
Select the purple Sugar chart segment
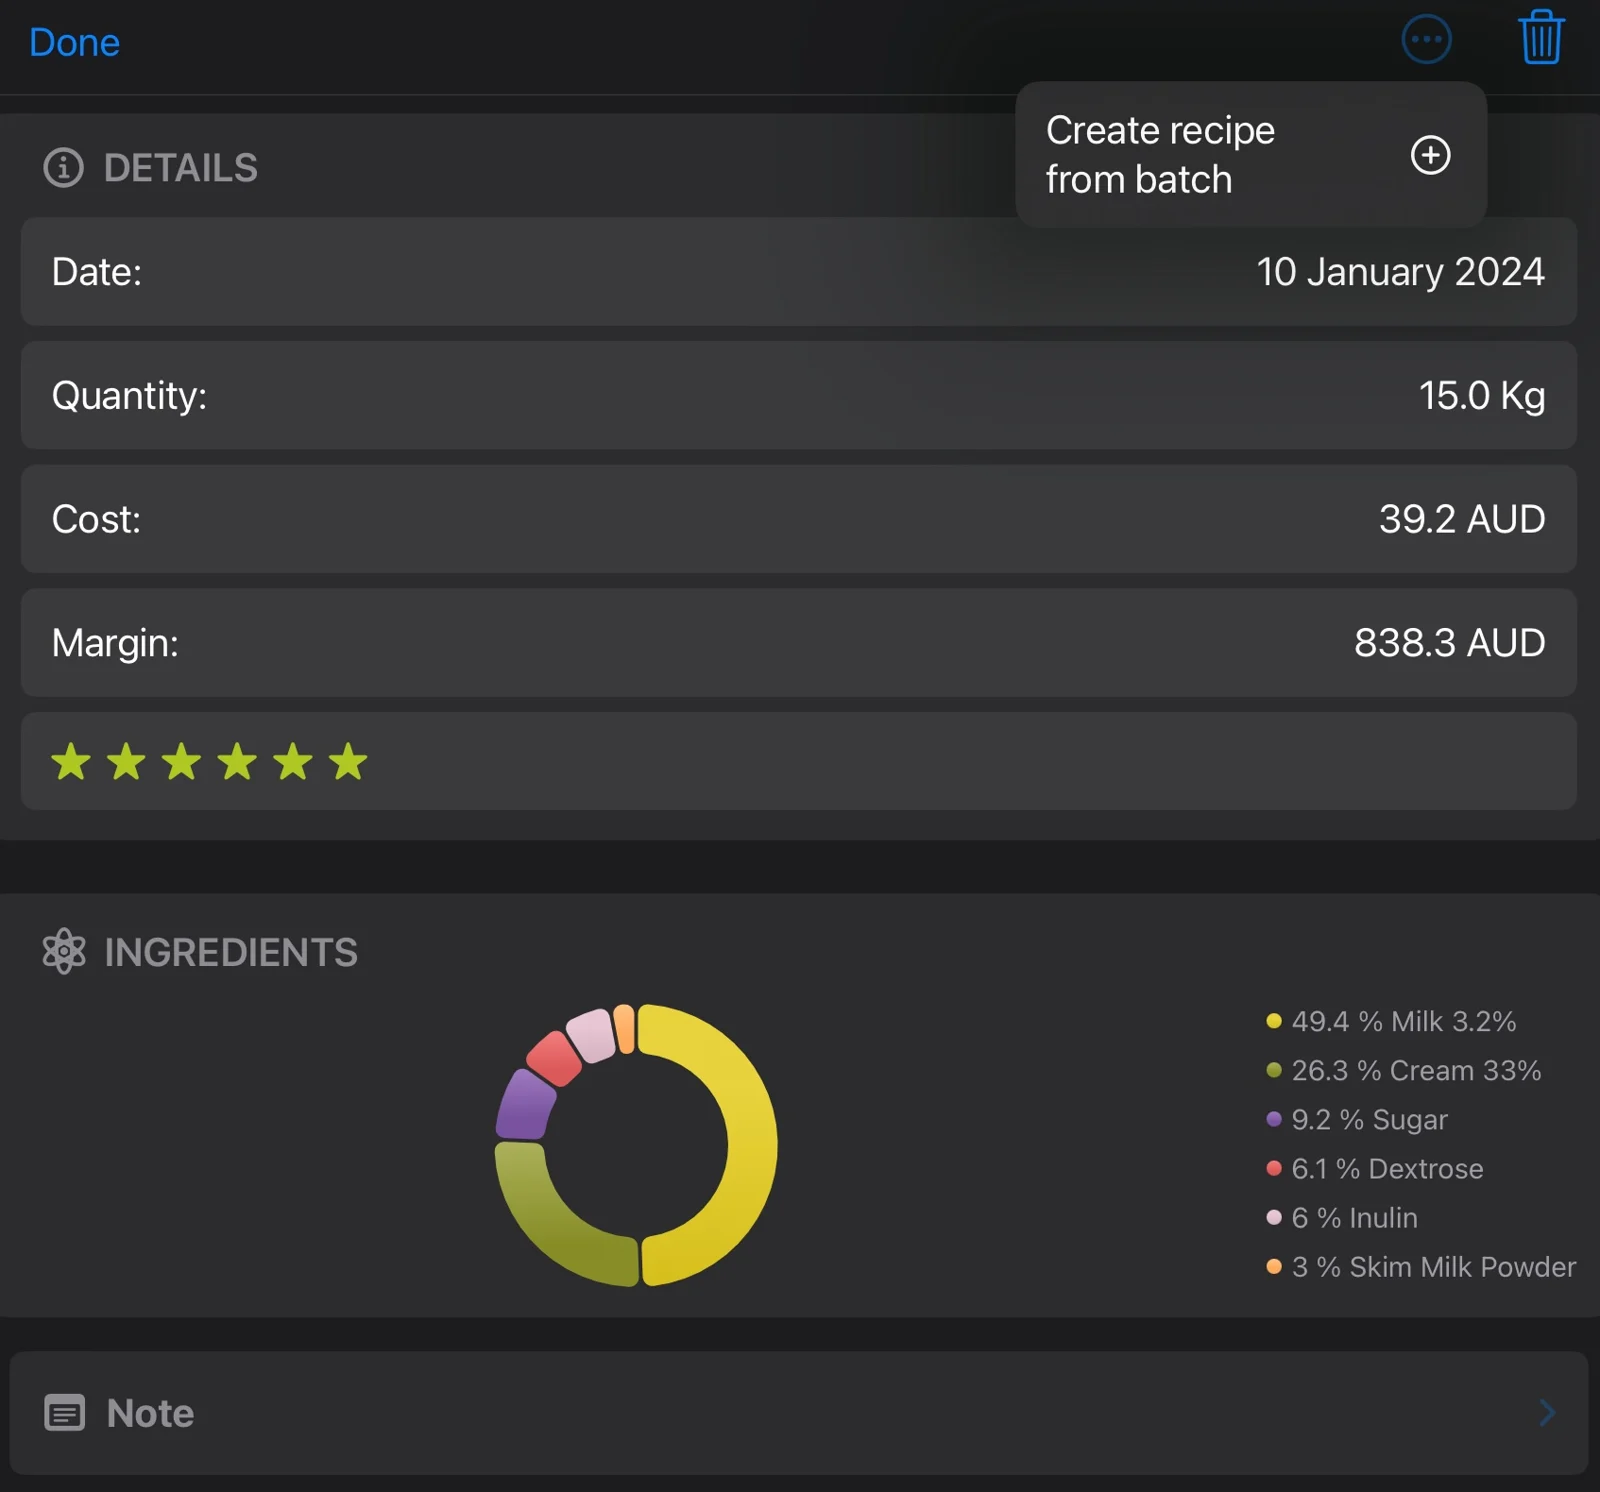pos(523,1105)
